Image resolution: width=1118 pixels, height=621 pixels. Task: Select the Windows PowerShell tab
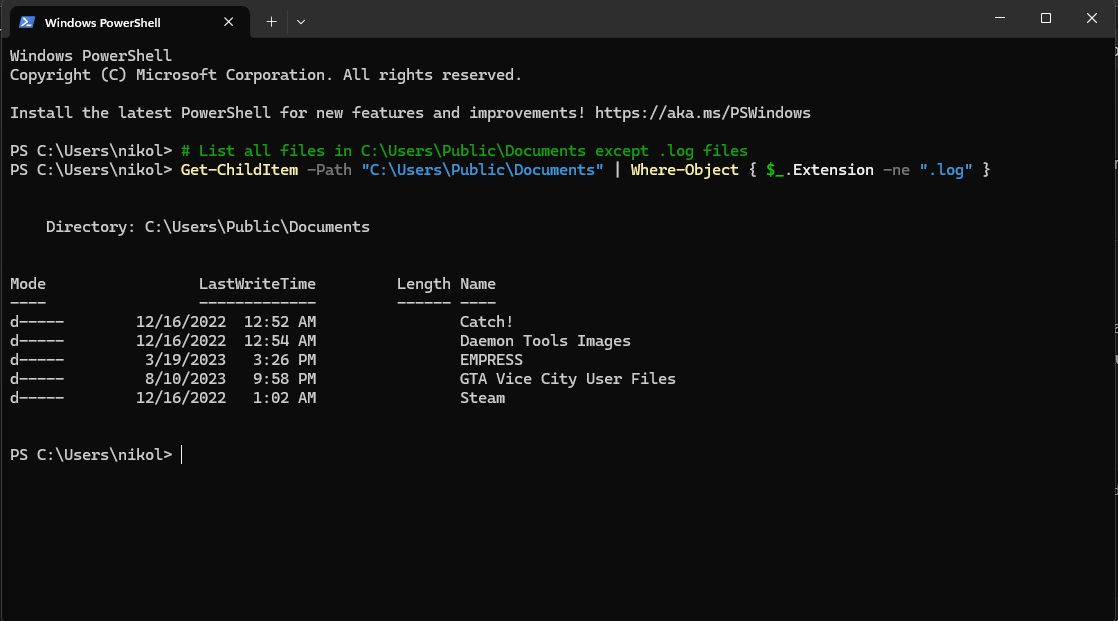click(x=128, y=22)
